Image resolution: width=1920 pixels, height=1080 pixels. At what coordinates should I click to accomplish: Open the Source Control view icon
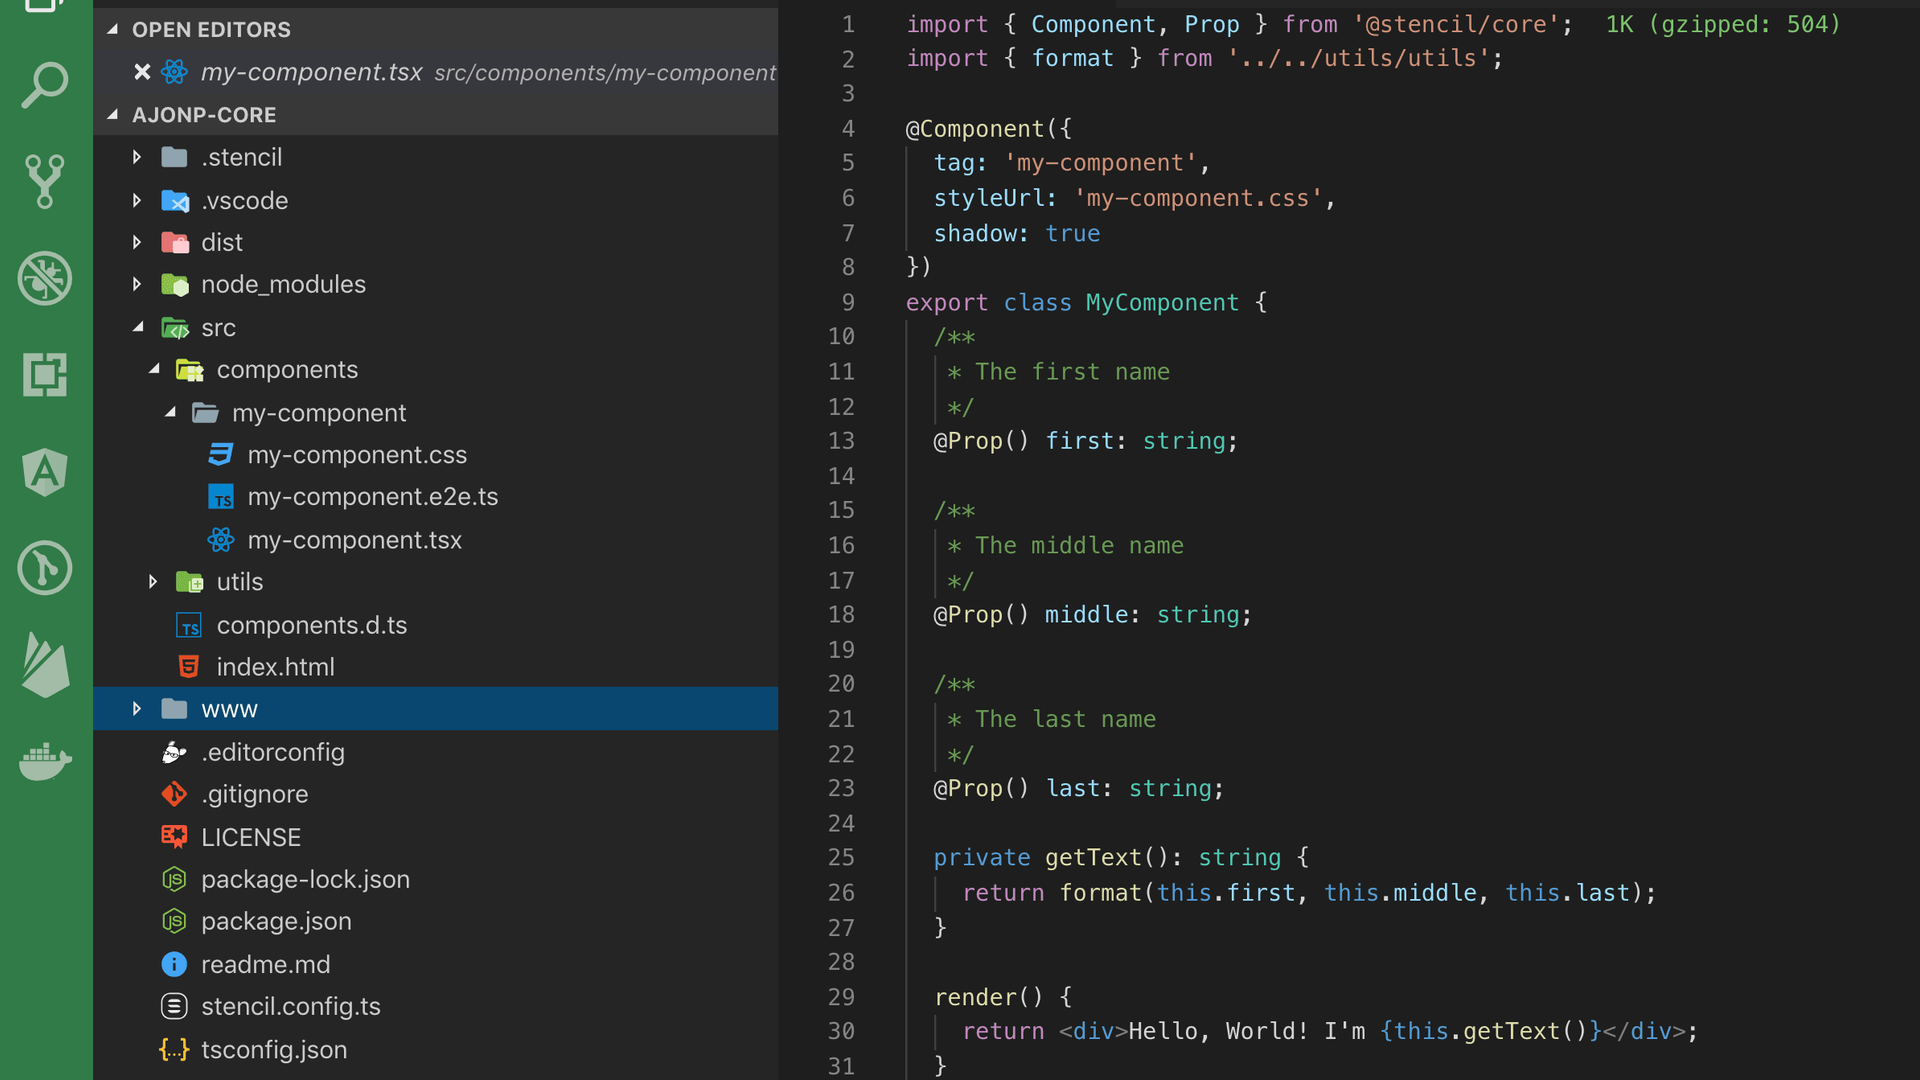click(45, 181)
